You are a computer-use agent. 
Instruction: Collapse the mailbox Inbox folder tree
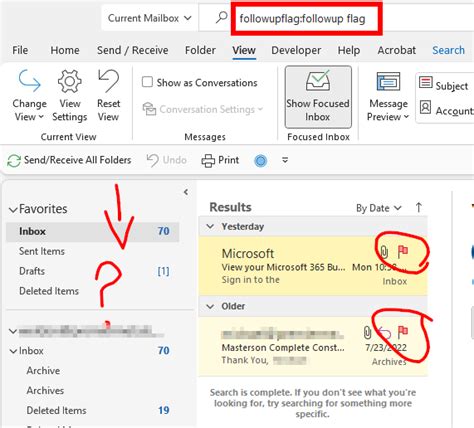click(x=13, y=351)
